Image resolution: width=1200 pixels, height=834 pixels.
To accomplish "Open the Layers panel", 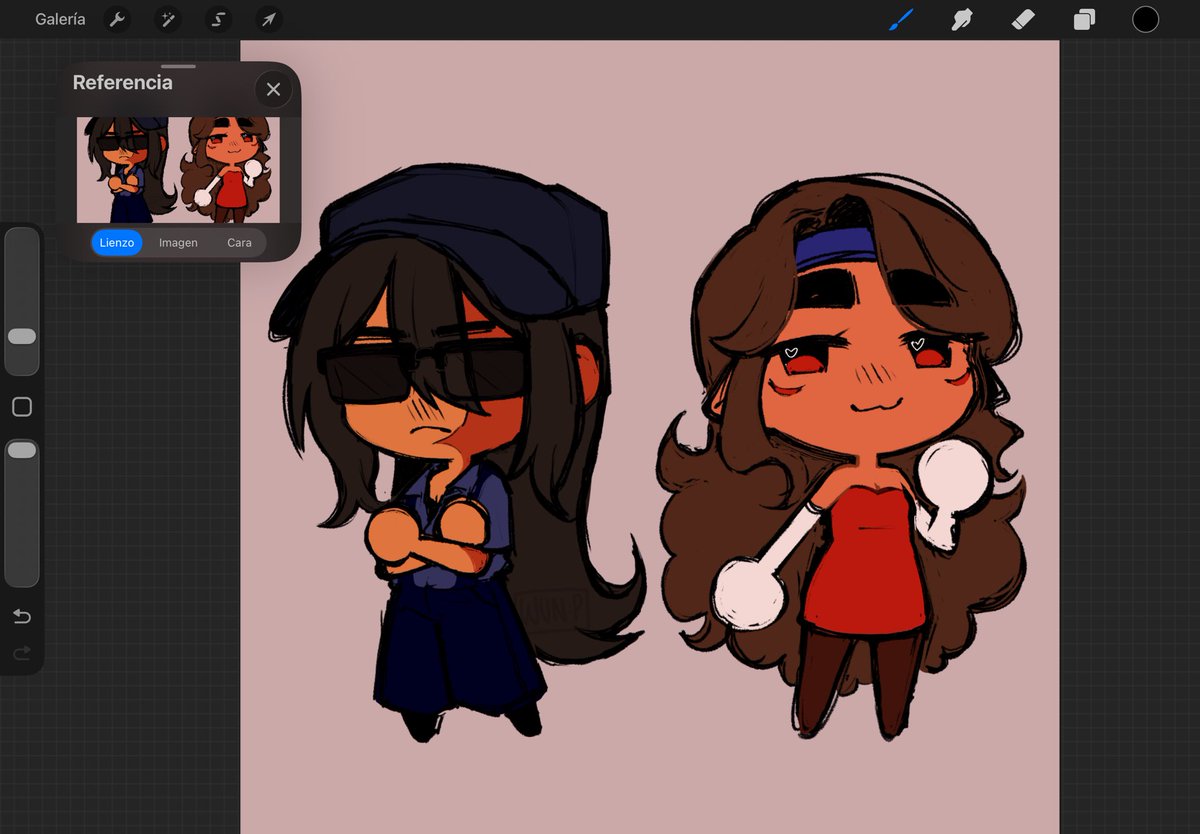I will pos(1084,19).
